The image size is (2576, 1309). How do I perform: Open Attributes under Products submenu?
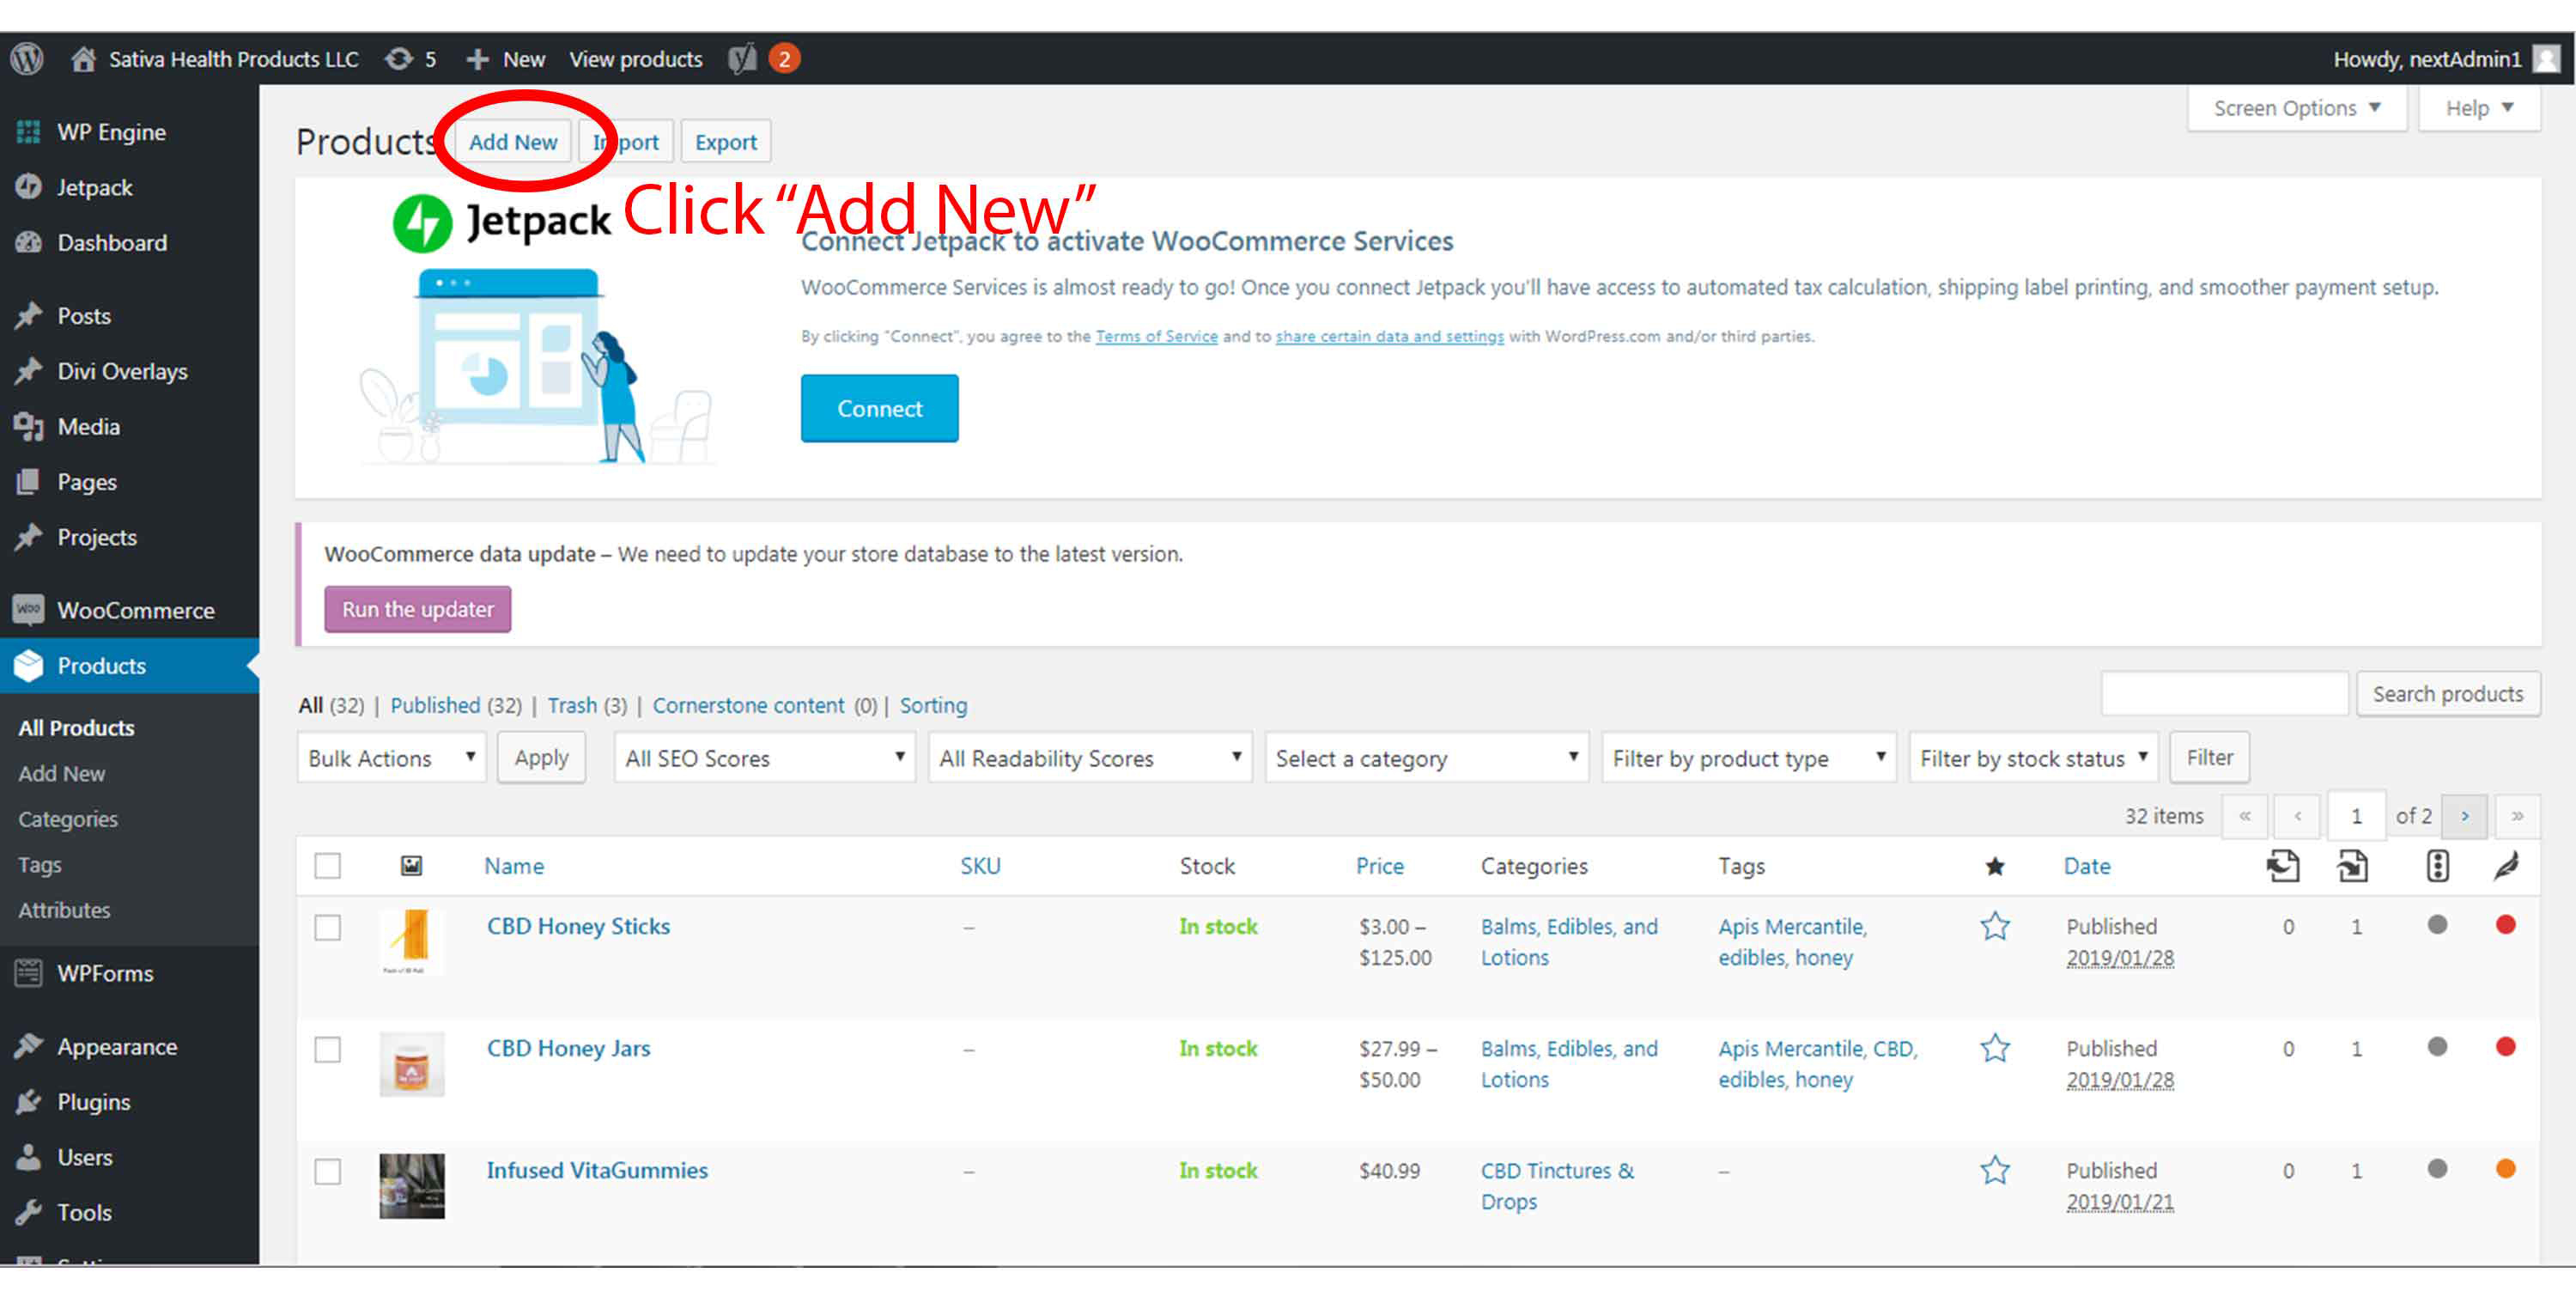coord(64,910)
